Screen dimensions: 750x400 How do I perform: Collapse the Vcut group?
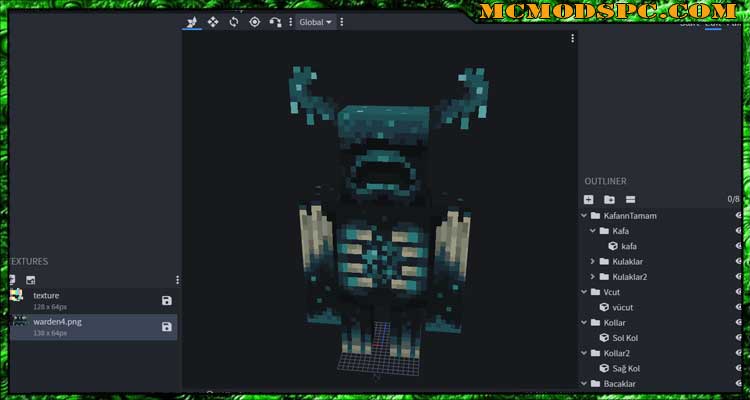pyautogui.click(x=584, y=292)
